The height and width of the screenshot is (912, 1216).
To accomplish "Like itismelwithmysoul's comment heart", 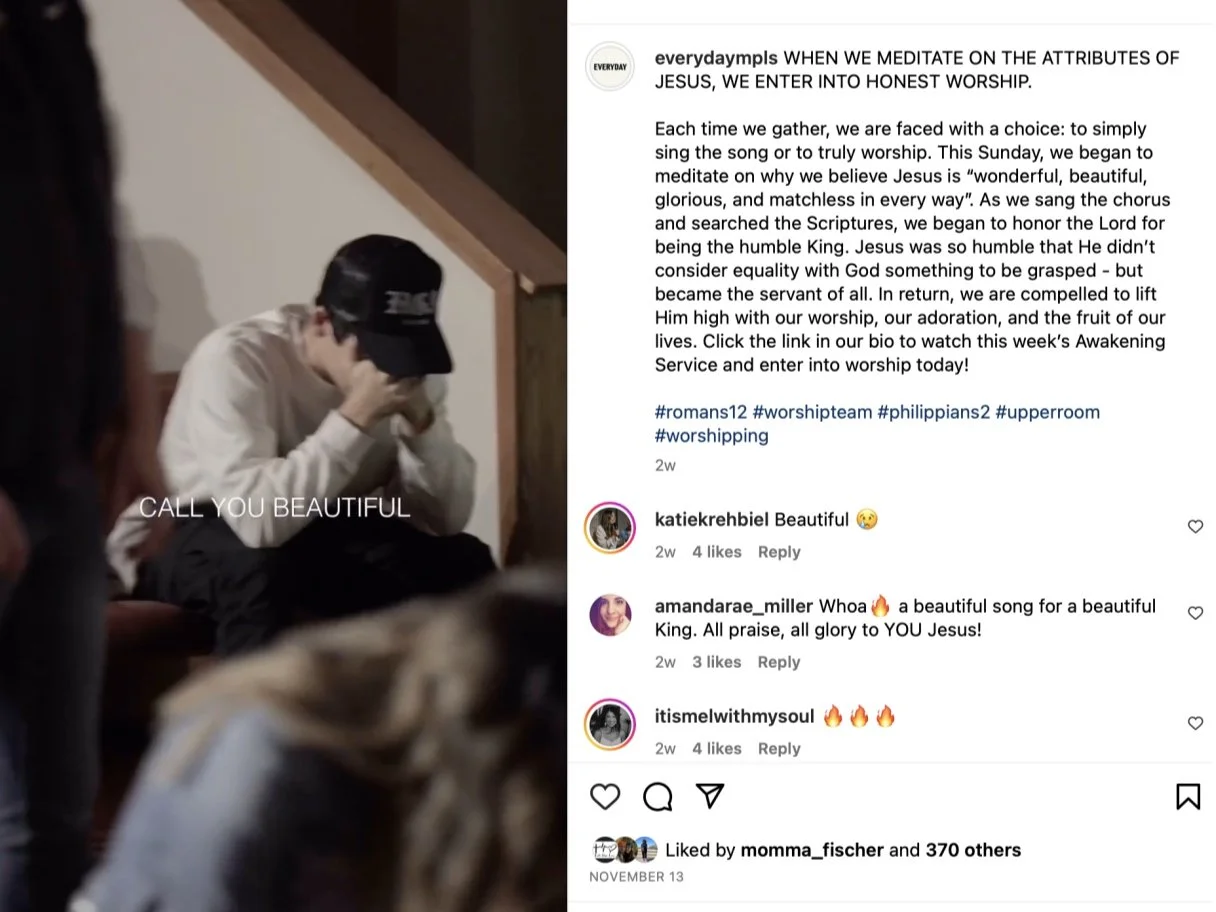I will [x=1195, y=723].
